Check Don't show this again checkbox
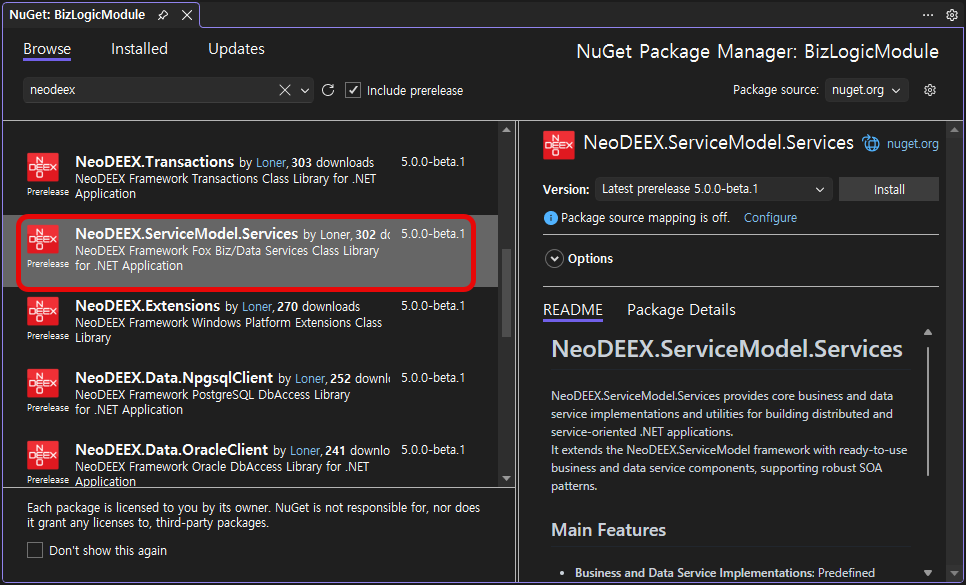This screenshot has width=966, height=585. click(x=35, y=550)
